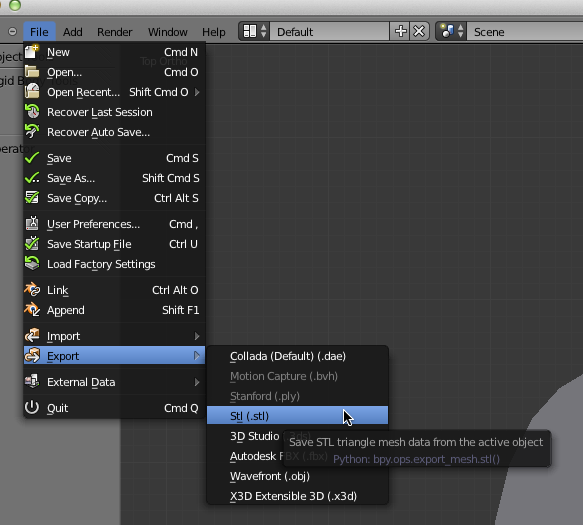The width and height of the screenshot is (583, 525).
Task: Open User Preferences...
Action: coord(114,224)
